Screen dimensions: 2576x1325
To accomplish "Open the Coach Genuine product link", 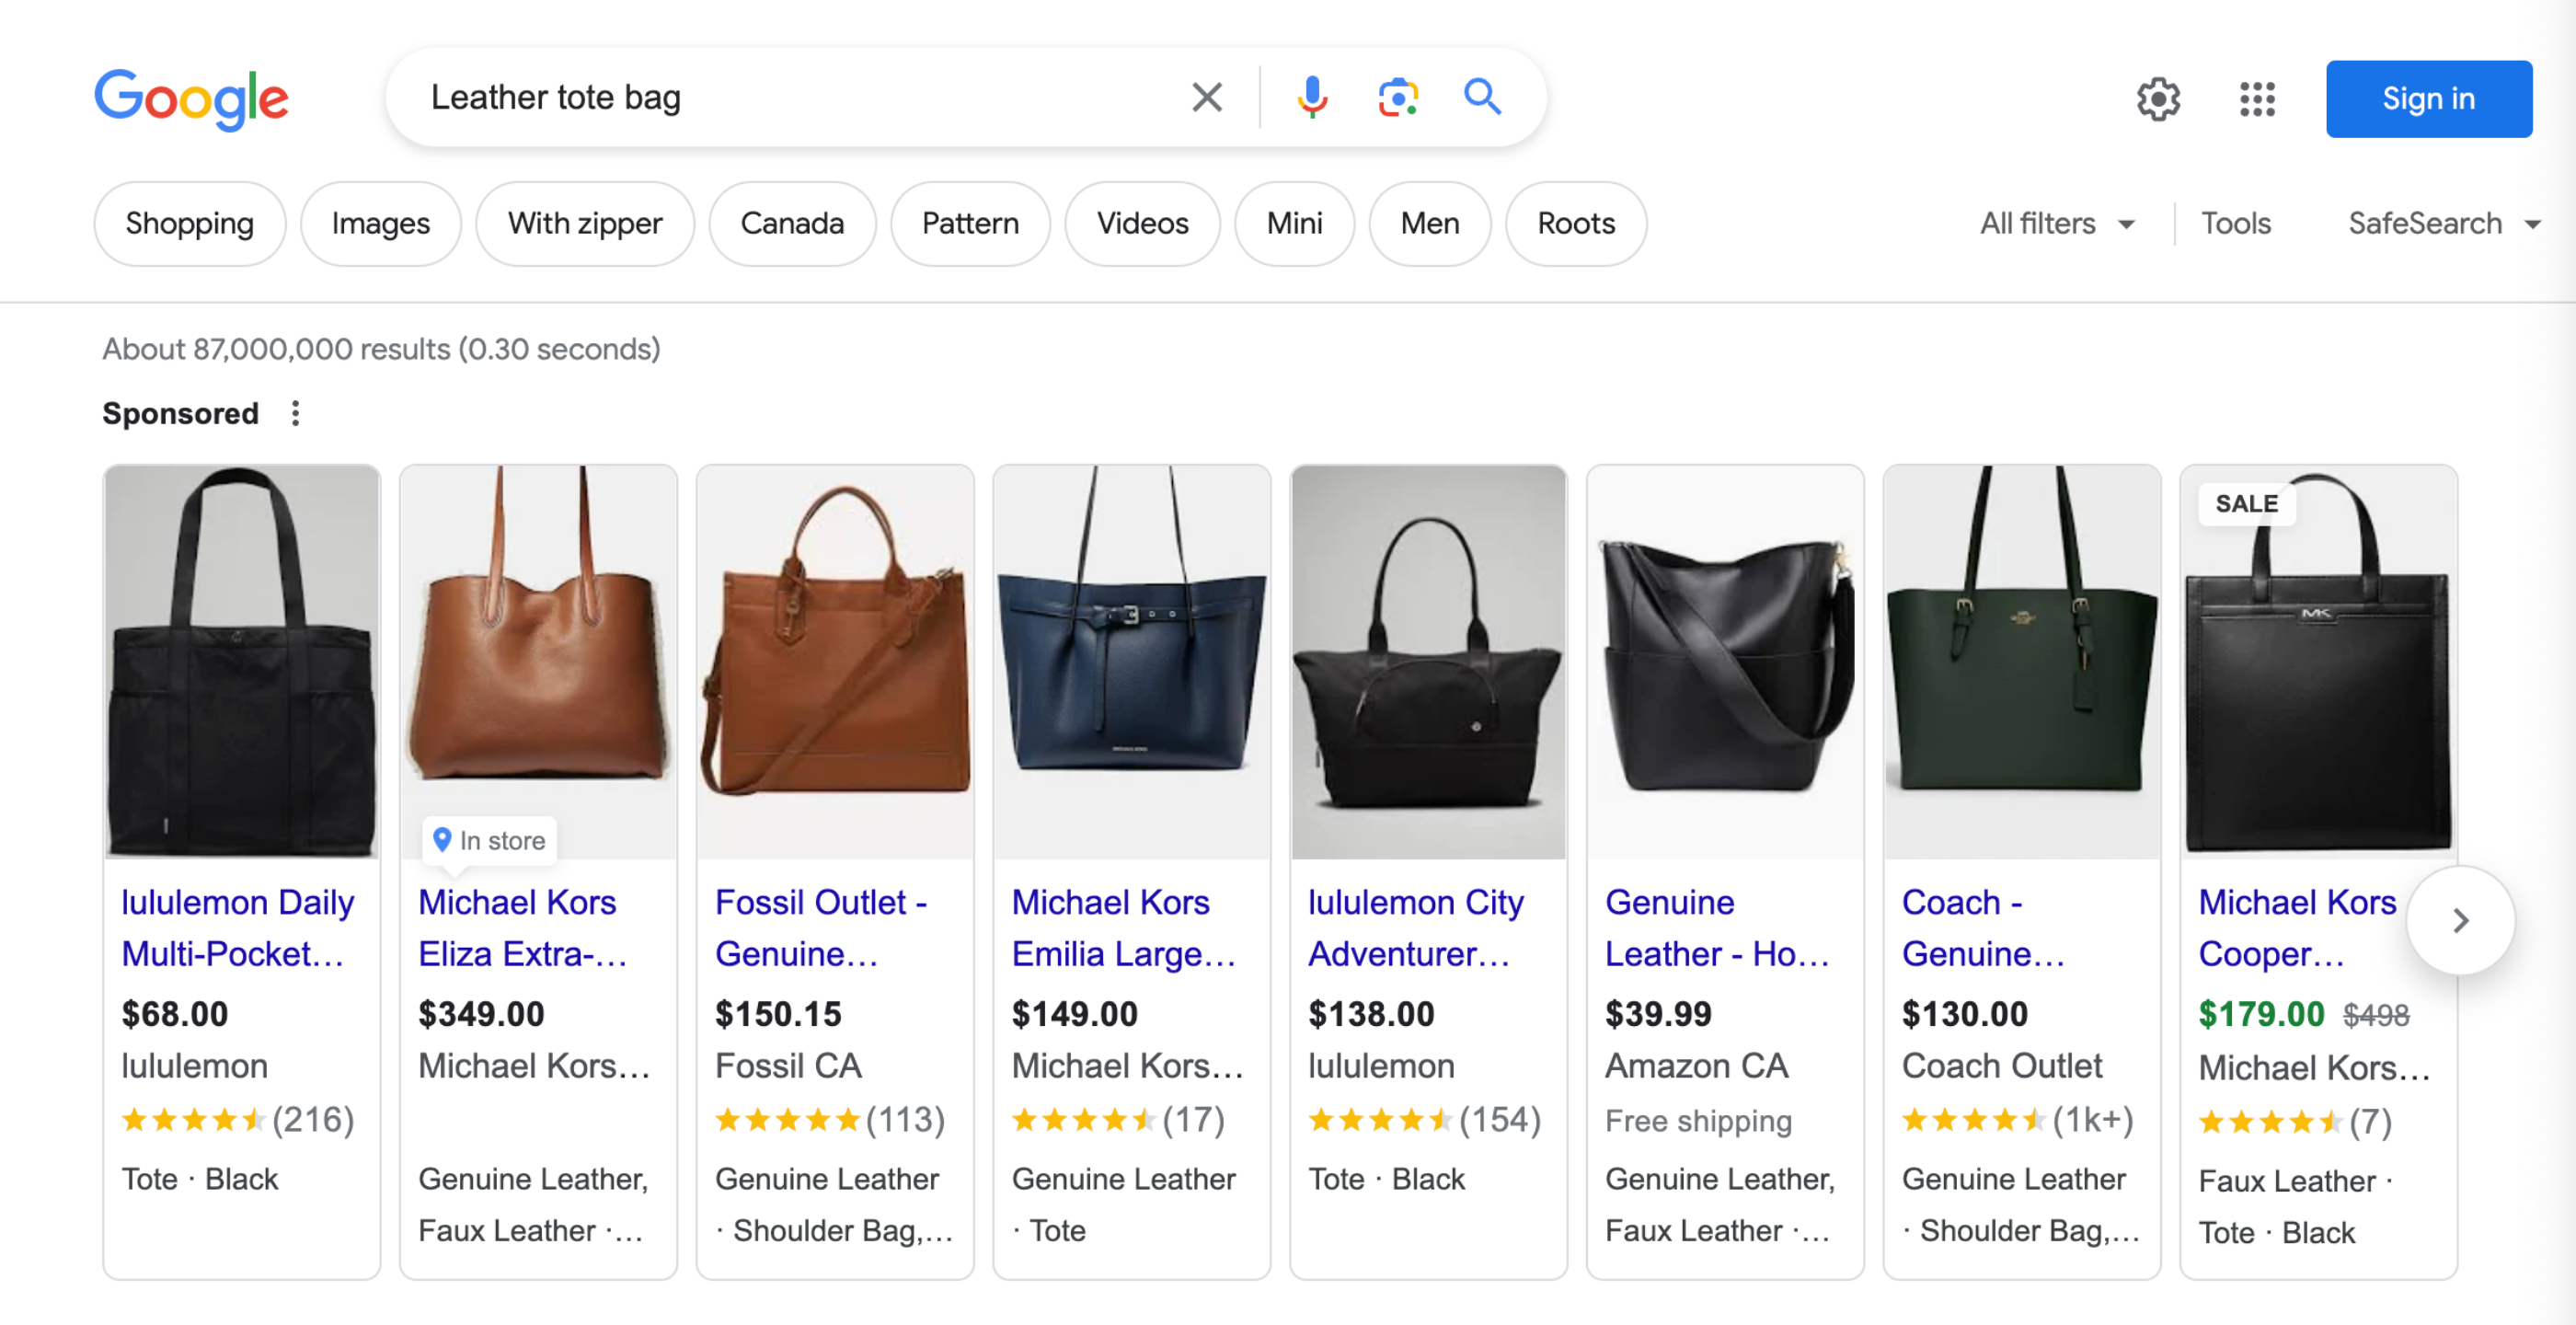I will pyautogui.click(x=1982, y=927).
